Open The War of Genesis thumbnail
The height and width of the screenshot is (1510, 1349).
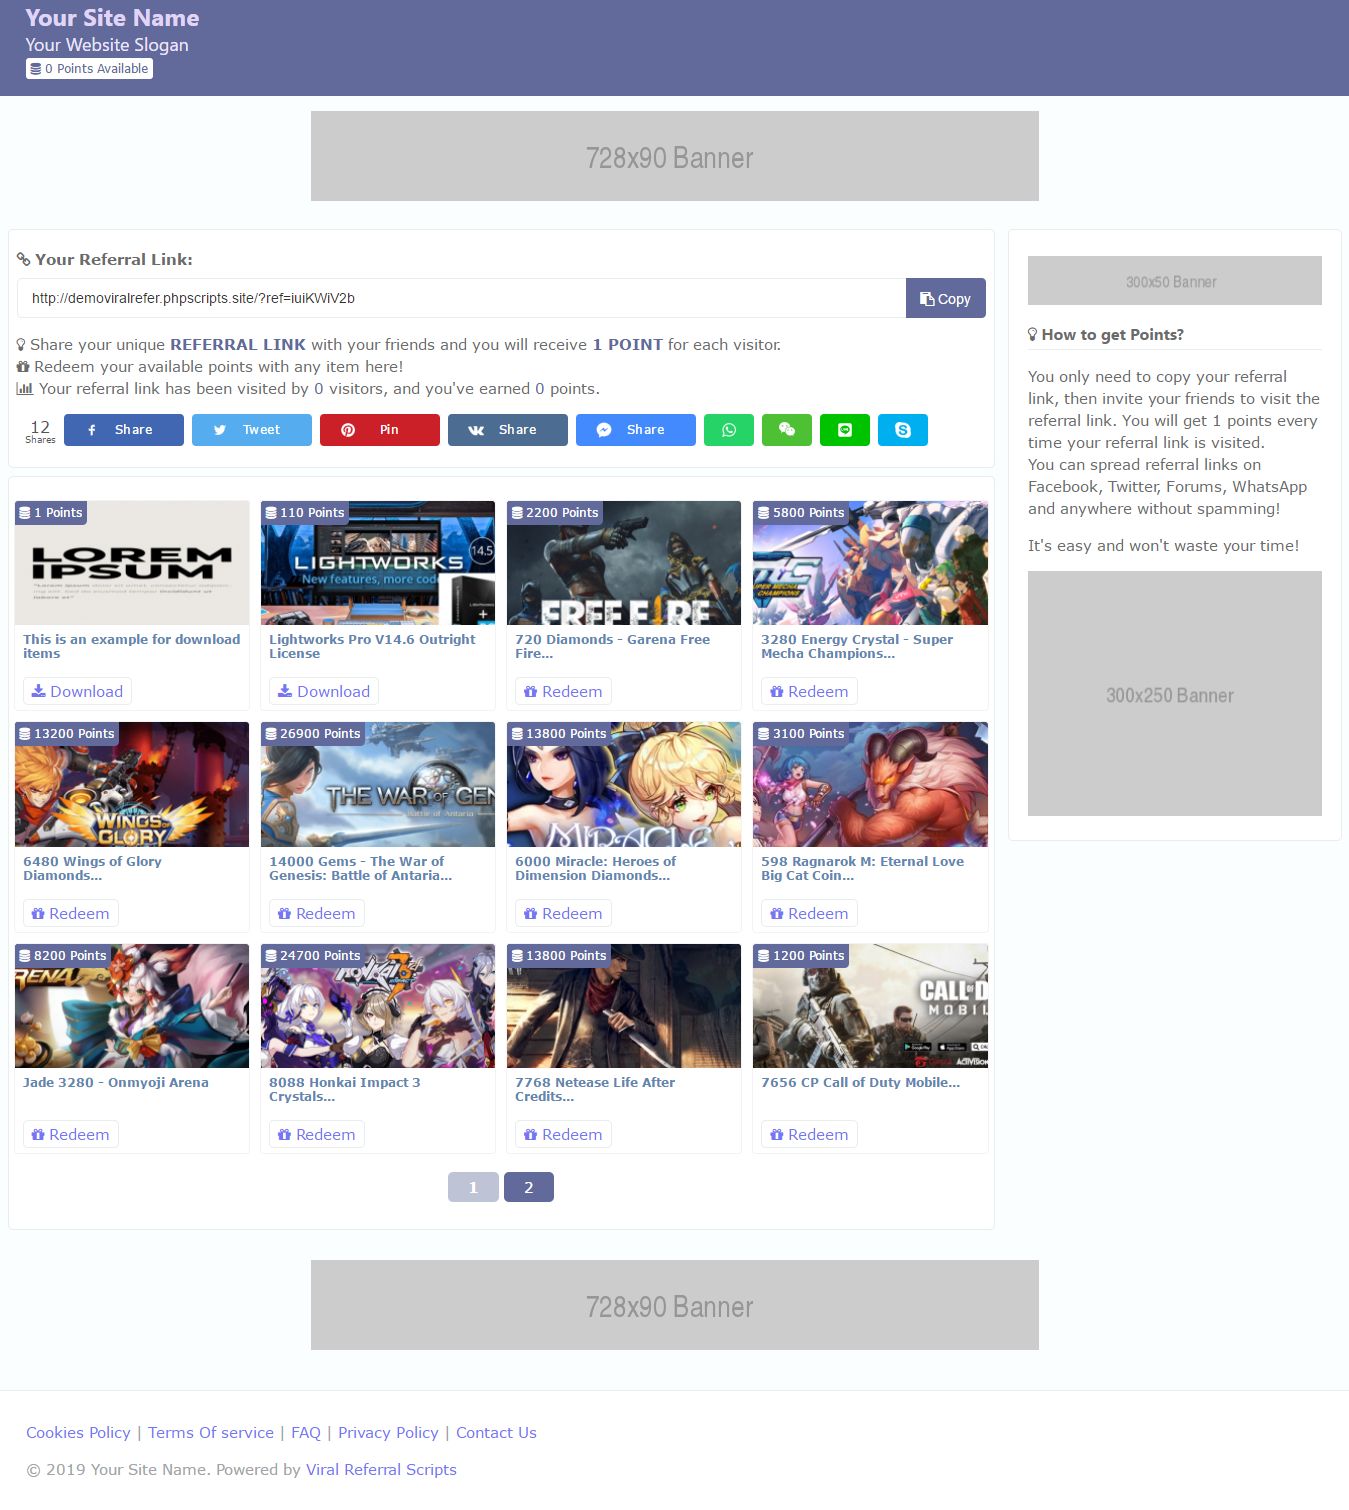click(378, 785)
